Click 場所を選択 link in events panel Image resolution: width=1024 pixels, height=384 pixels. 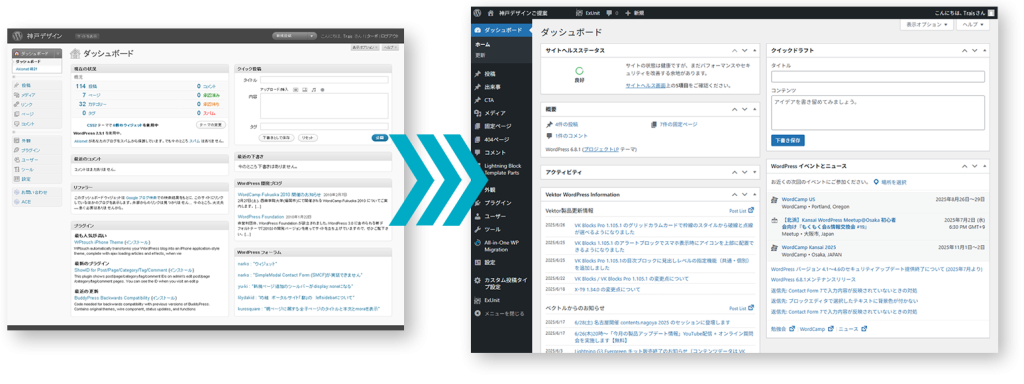[x=893, y=182]
